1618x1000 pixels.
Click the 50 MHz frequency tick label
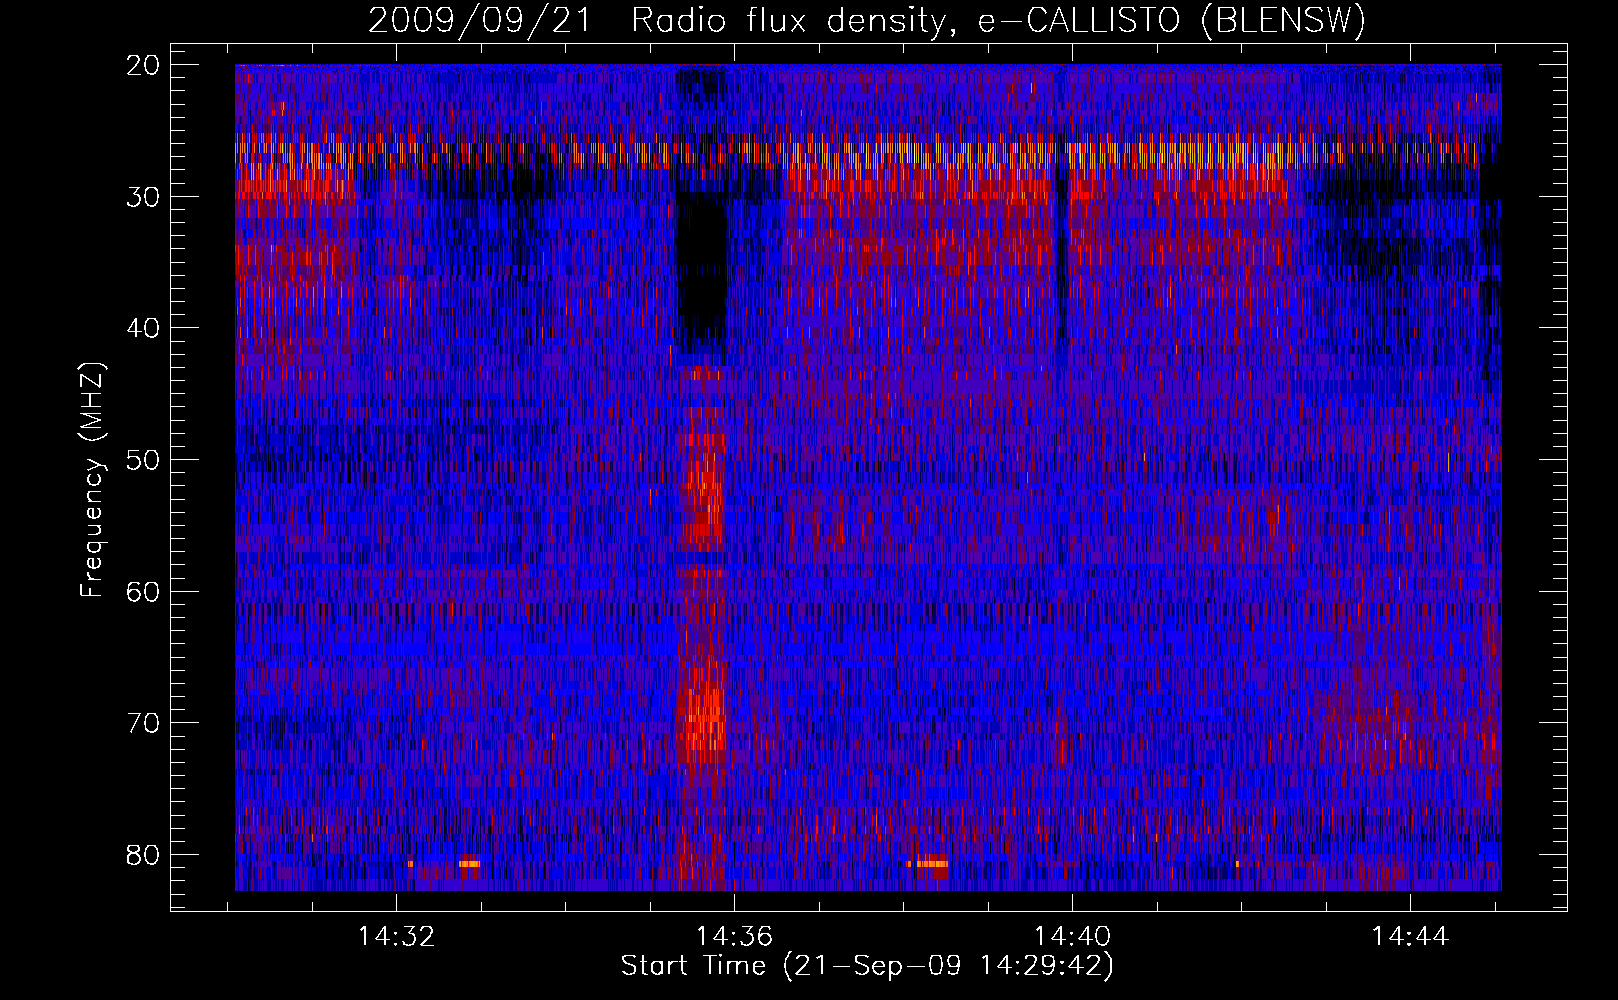143,460
